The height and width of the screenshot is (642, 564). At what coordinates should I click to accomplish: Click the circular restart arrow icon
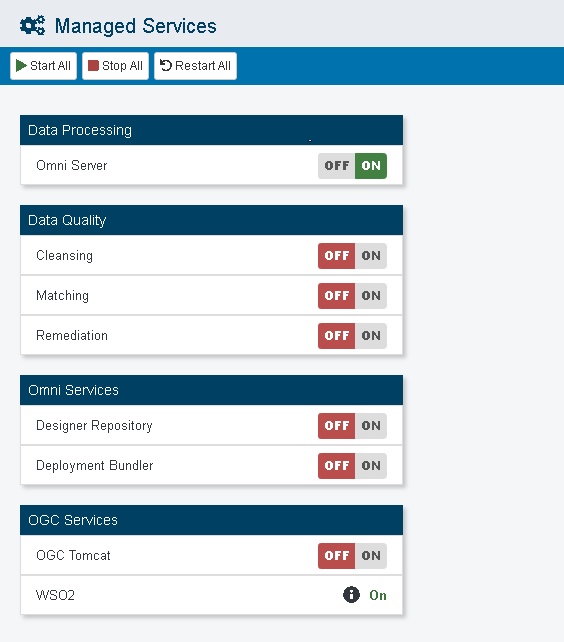tap(165, 66)
